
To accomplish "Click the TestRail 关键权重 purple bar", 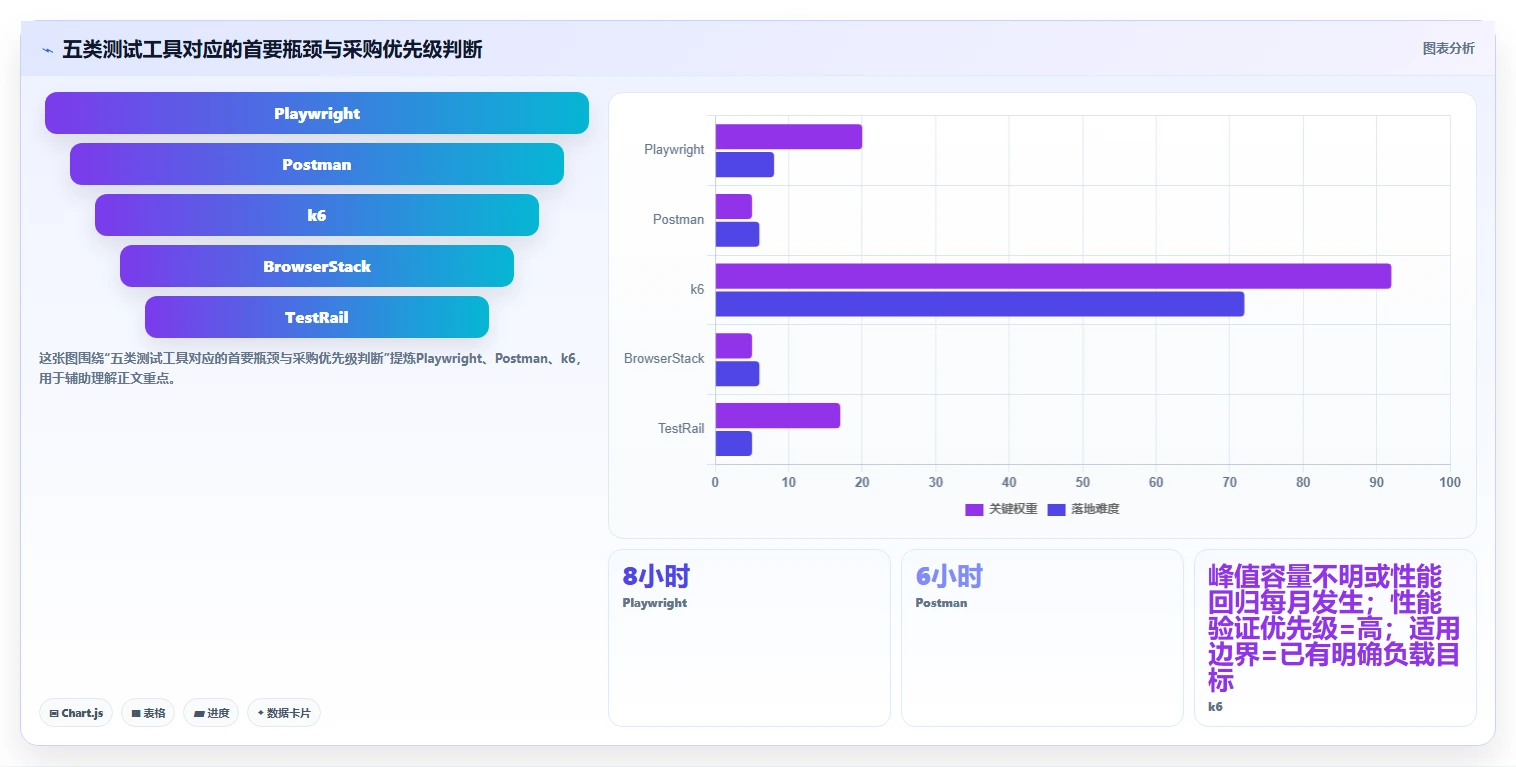I will coord(777,415).
